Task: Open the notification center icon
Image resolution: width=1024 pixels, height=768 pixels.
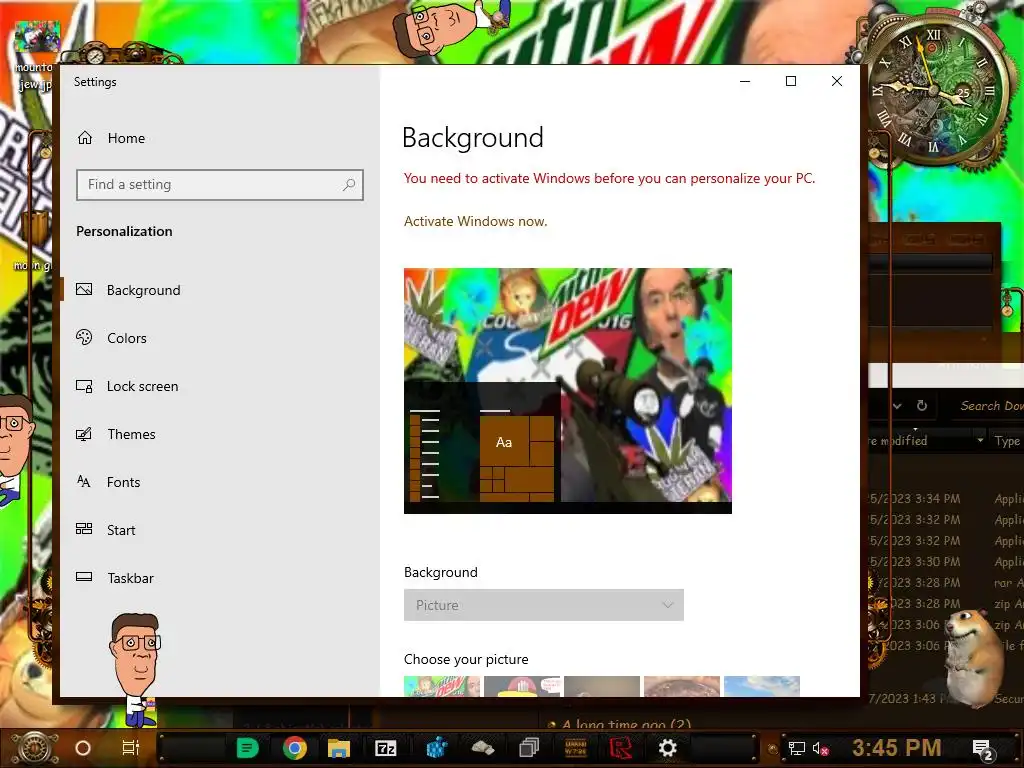Action: [983, 750]
